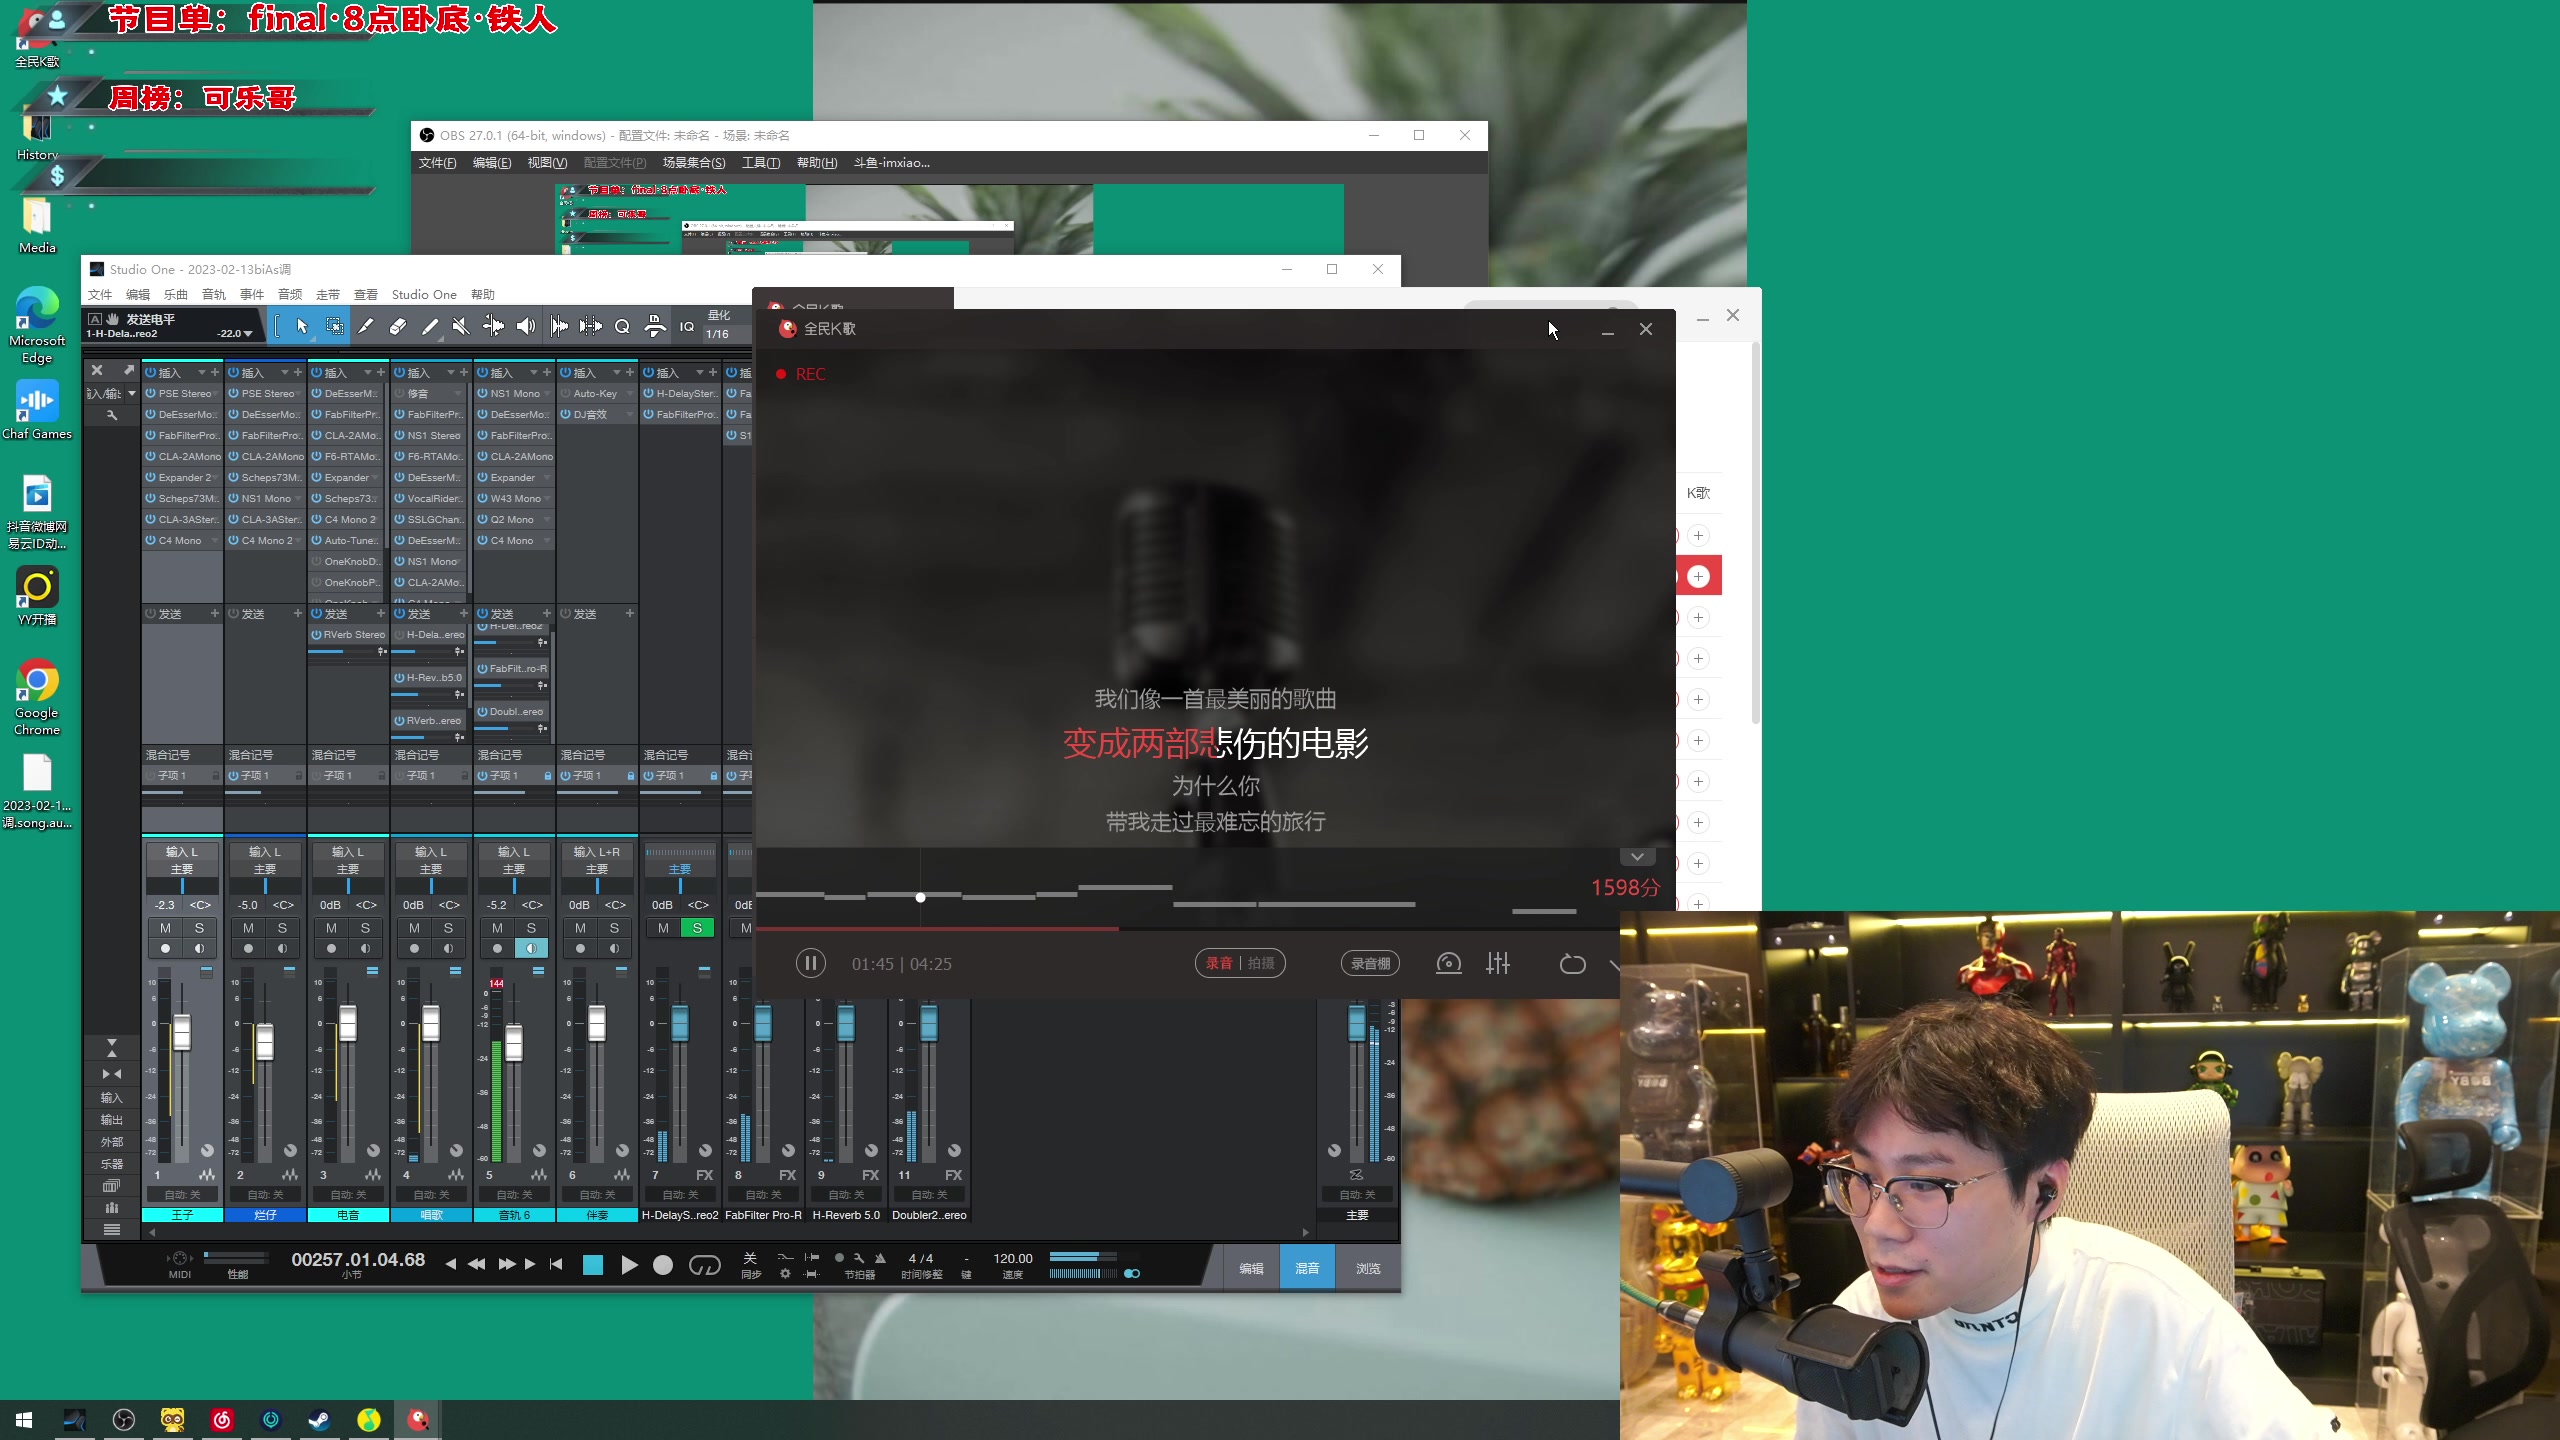Image resolution: width=2560 pixels, height=1440 pixels.
Task: Switch to the 浏览 tab
Action: (x=1367, y=1268)
